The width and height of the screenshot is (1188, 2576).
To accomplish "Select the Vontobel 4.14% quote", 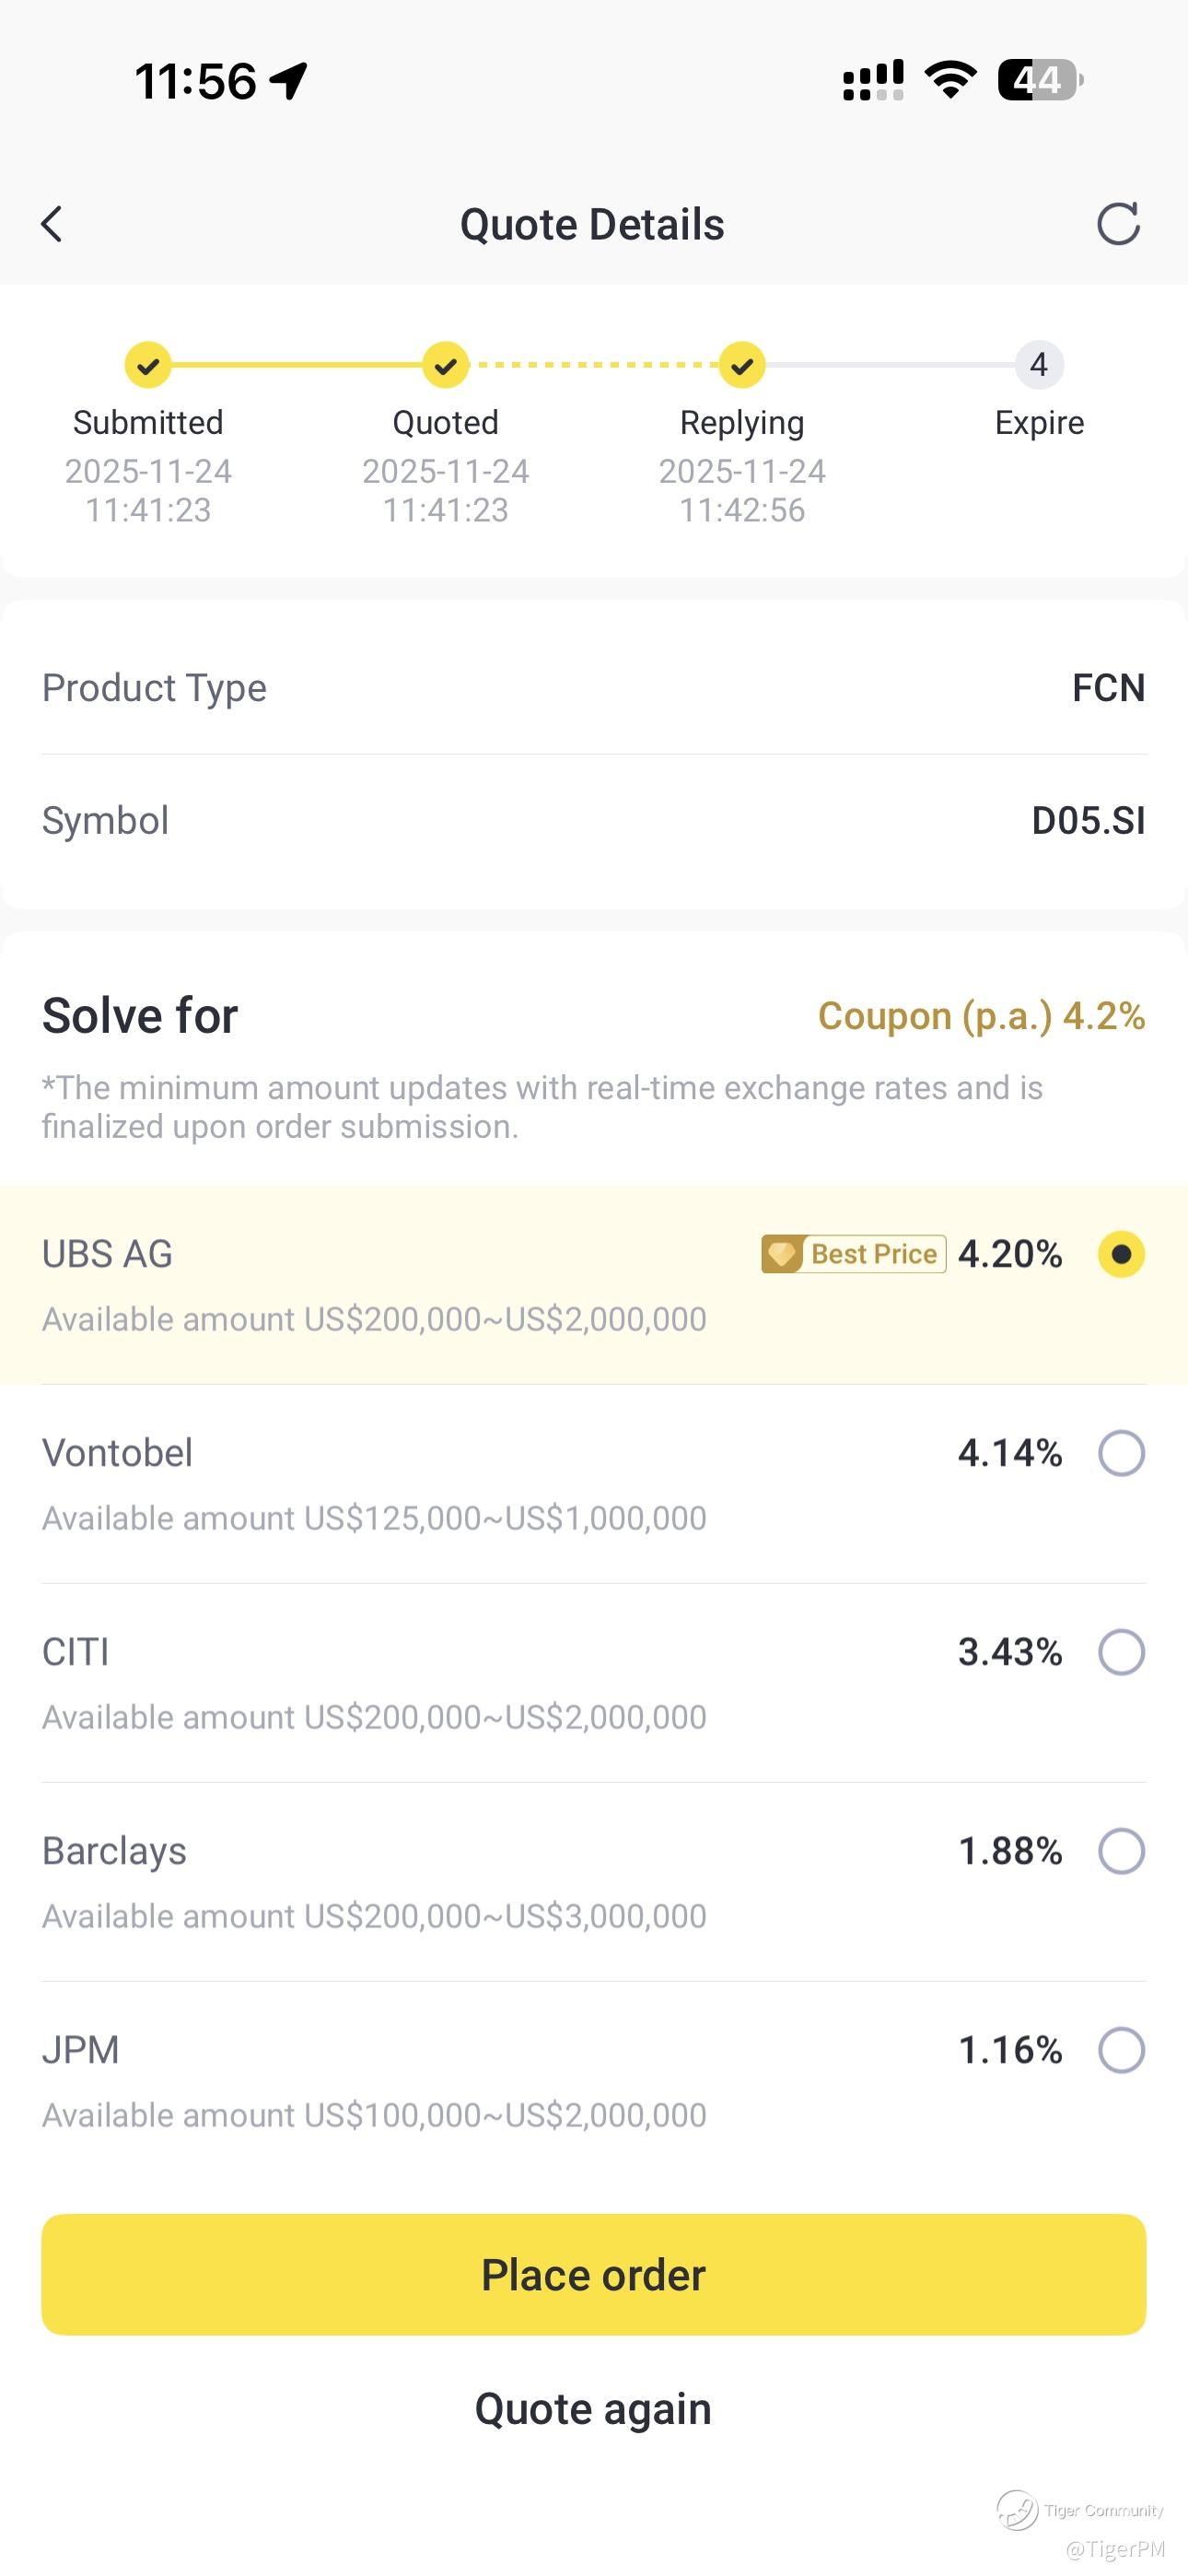I will tap(594, 1484).
